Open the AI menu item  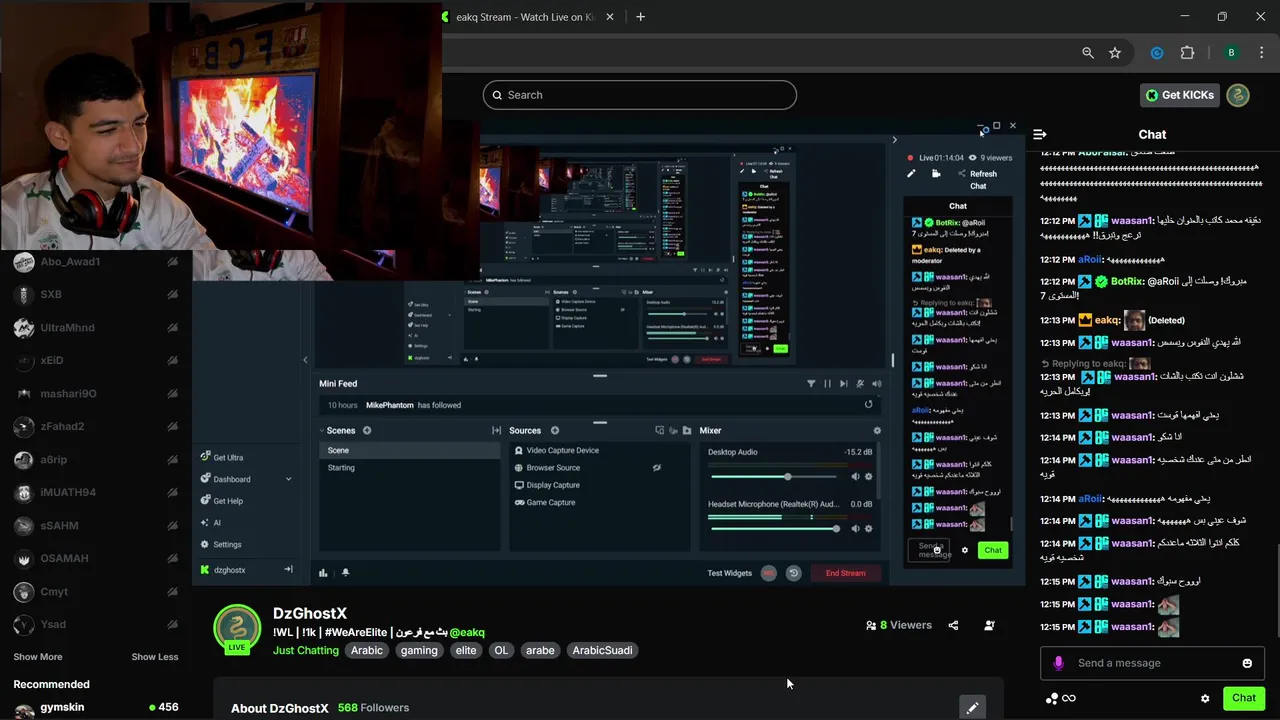211,522
